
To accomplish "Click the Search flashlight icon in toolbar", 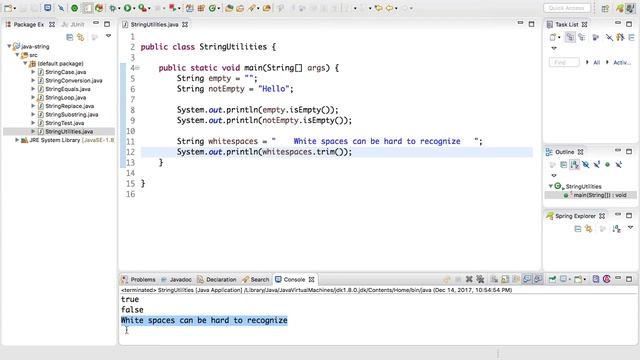I will (x=252, y=8).
